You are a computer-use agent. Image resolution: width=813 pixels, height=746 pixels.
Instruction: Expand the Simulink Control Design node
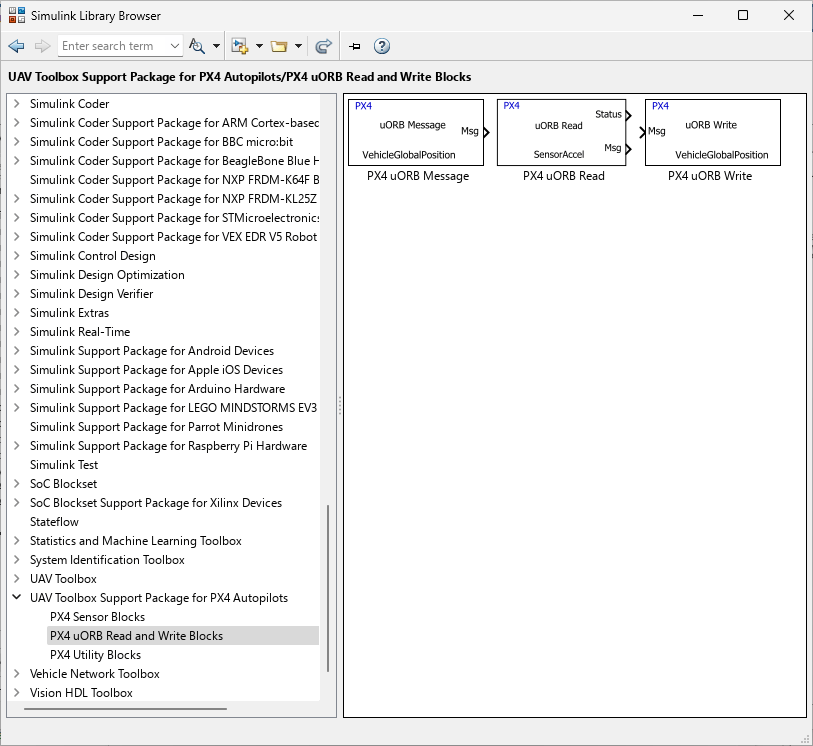(17, 256)
